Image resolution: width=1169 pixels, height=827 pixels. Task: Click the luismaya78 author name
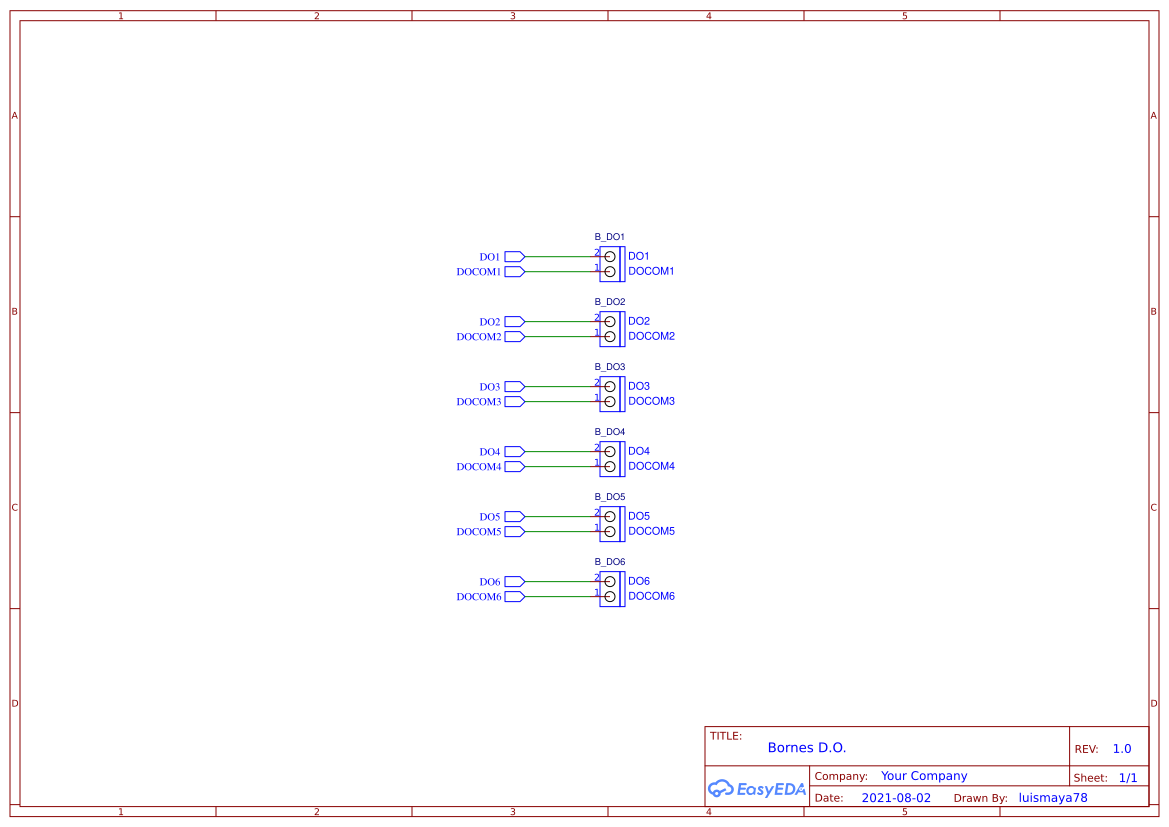click(1052, 797)
